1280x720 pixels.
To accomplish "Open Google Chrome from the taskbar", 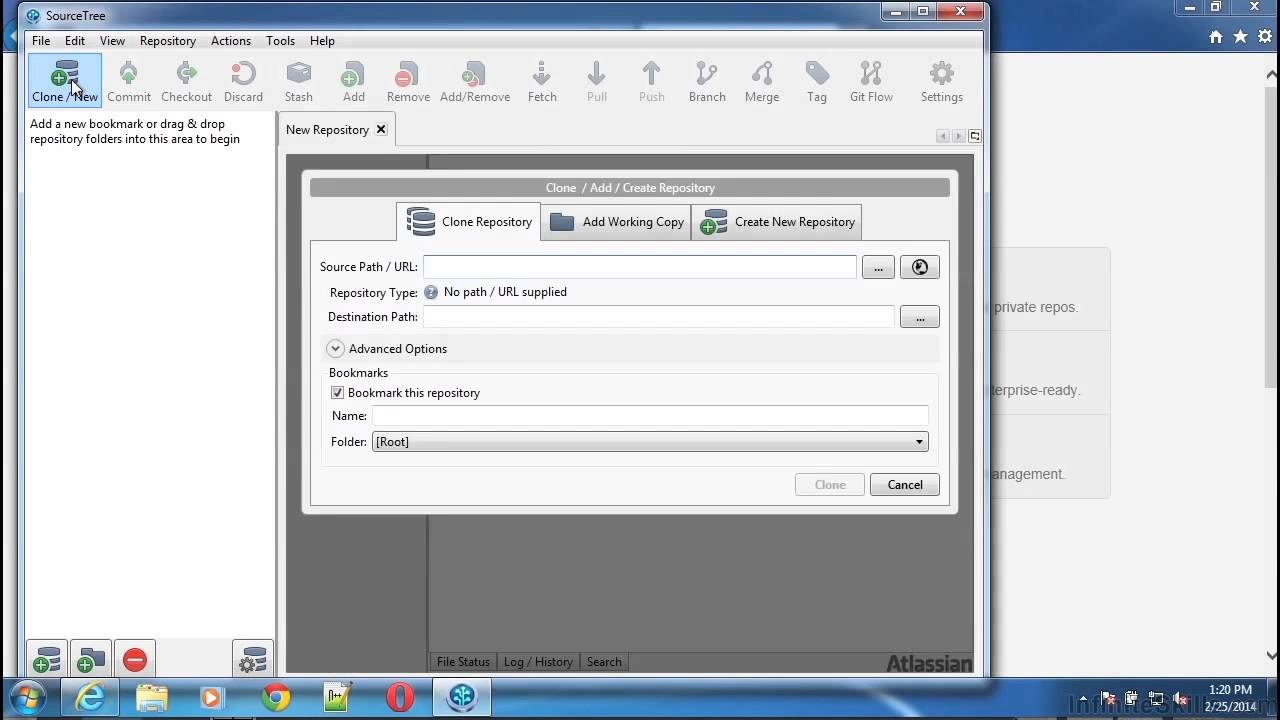I will (x=276, y=697).
